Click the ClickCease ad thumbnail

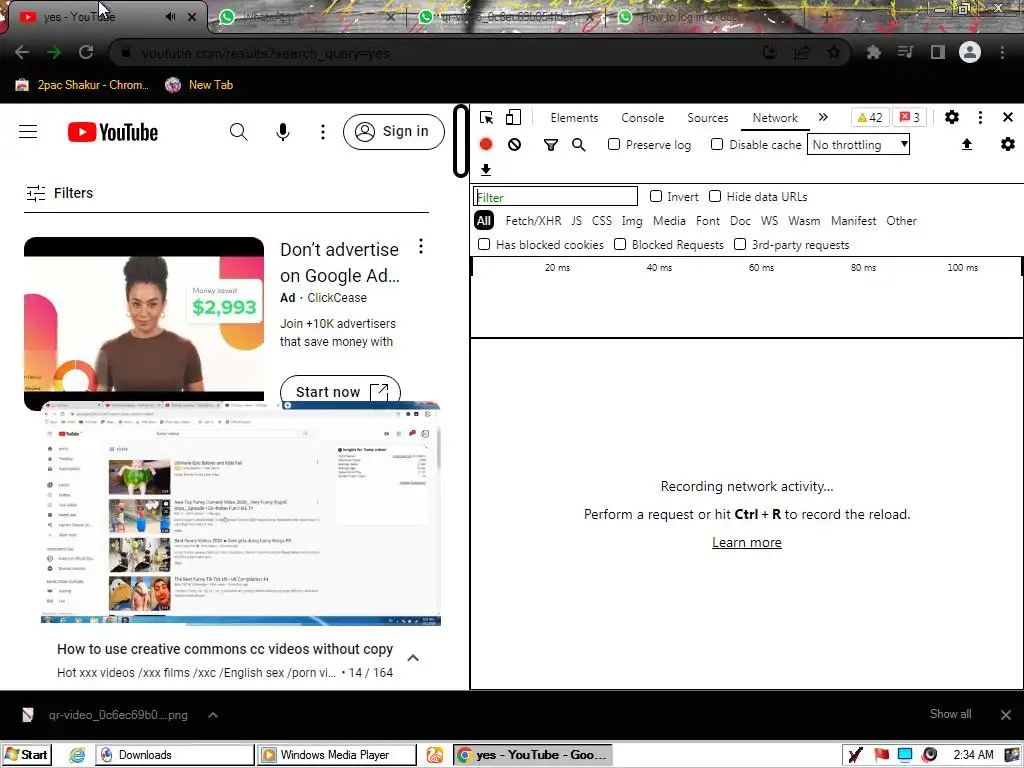(x=144, y=320)
